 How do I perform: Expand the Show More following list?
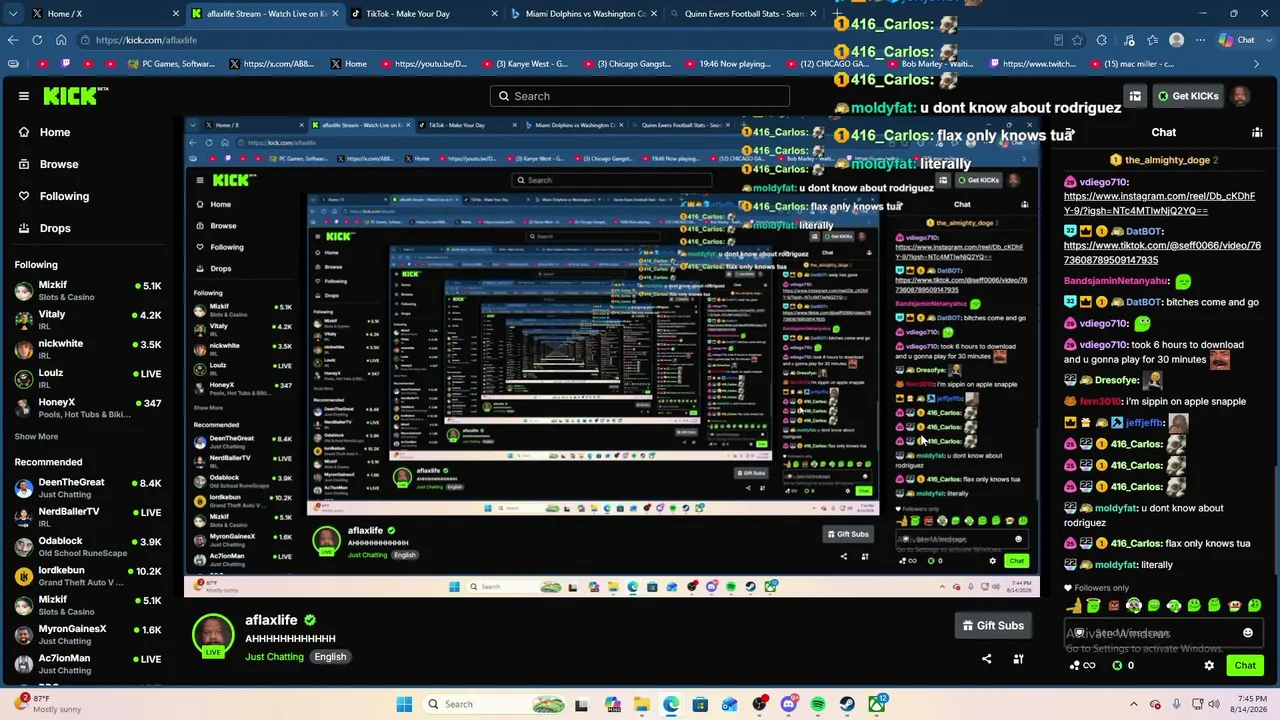pyautogui.click(x=36, y=436)
